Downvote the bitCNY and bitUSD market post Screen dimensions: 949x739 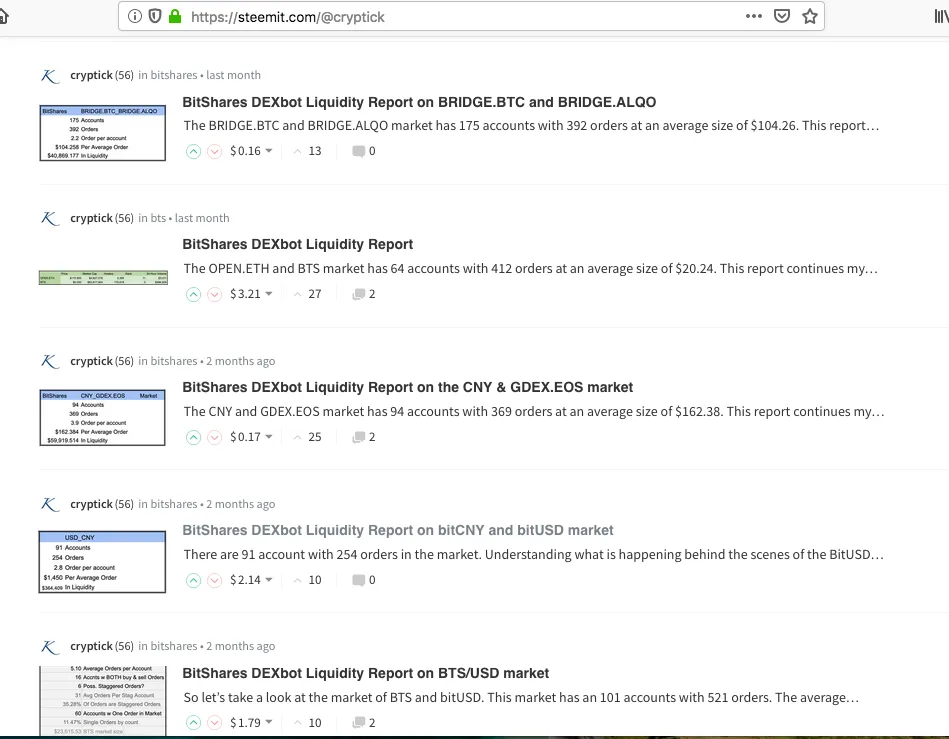point(214,580)
